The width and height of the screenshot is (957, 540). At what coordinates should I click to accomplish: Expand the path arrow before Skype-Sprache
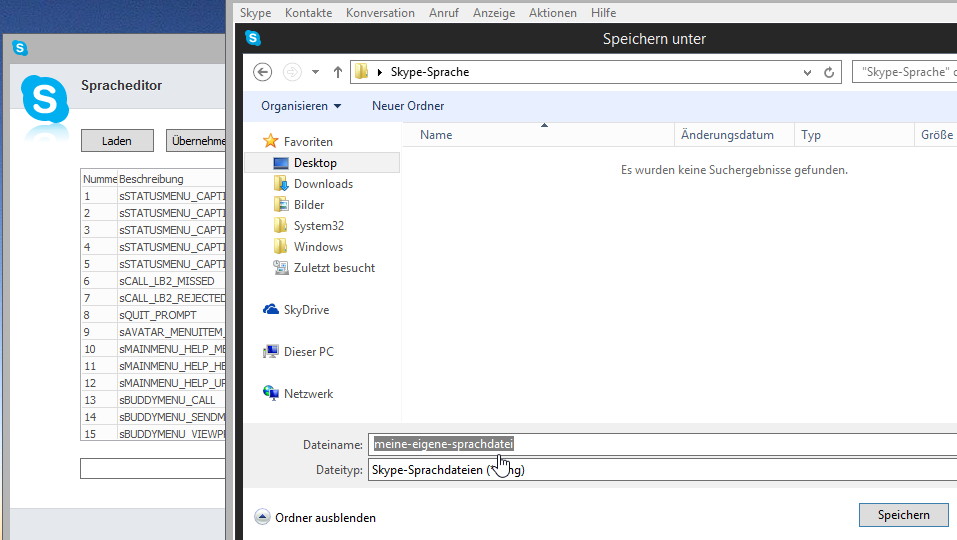pyautogui.click(x=380, y=72)
